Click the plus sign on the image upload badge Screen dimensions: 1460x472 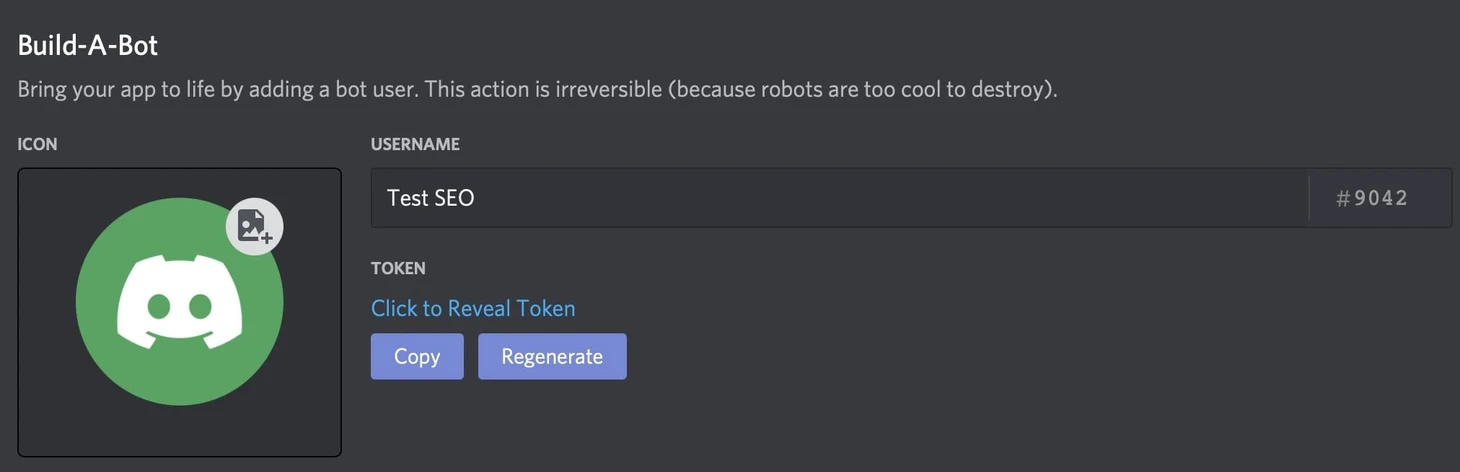point(267,238)
